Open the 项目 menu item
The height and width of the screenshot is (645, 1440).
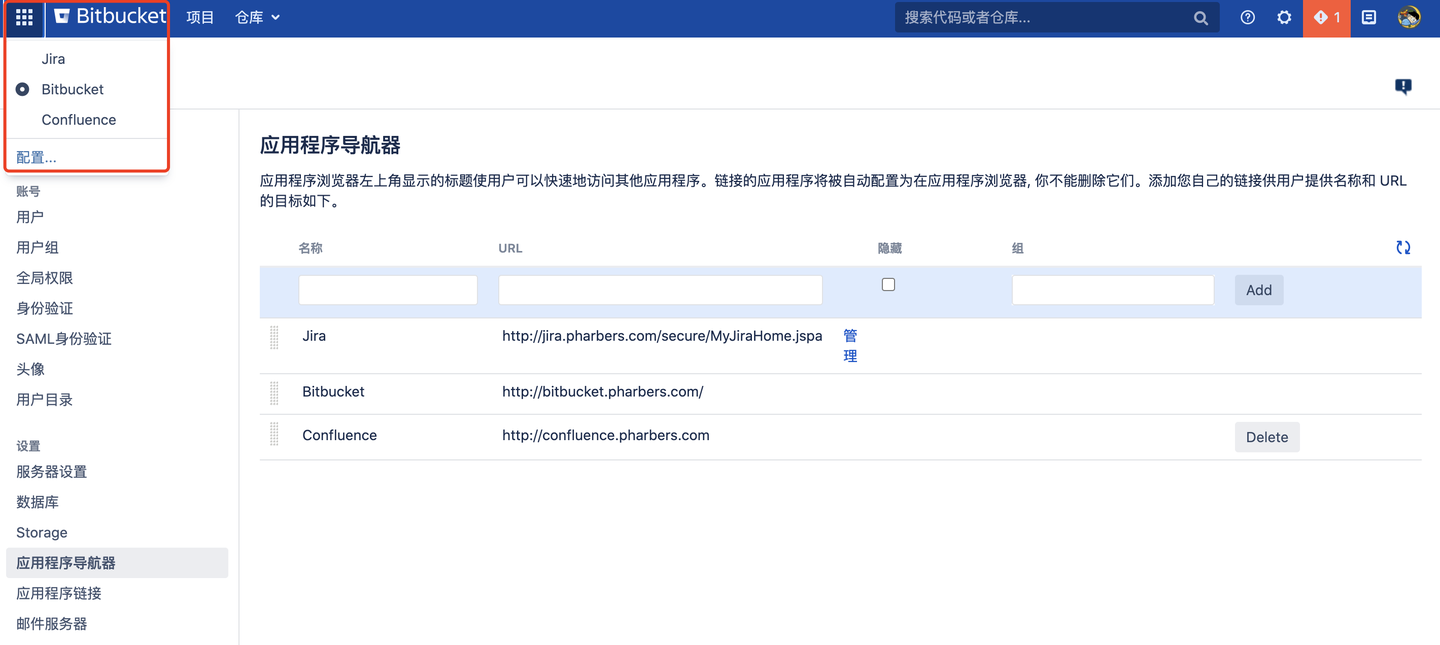[199, 17]
